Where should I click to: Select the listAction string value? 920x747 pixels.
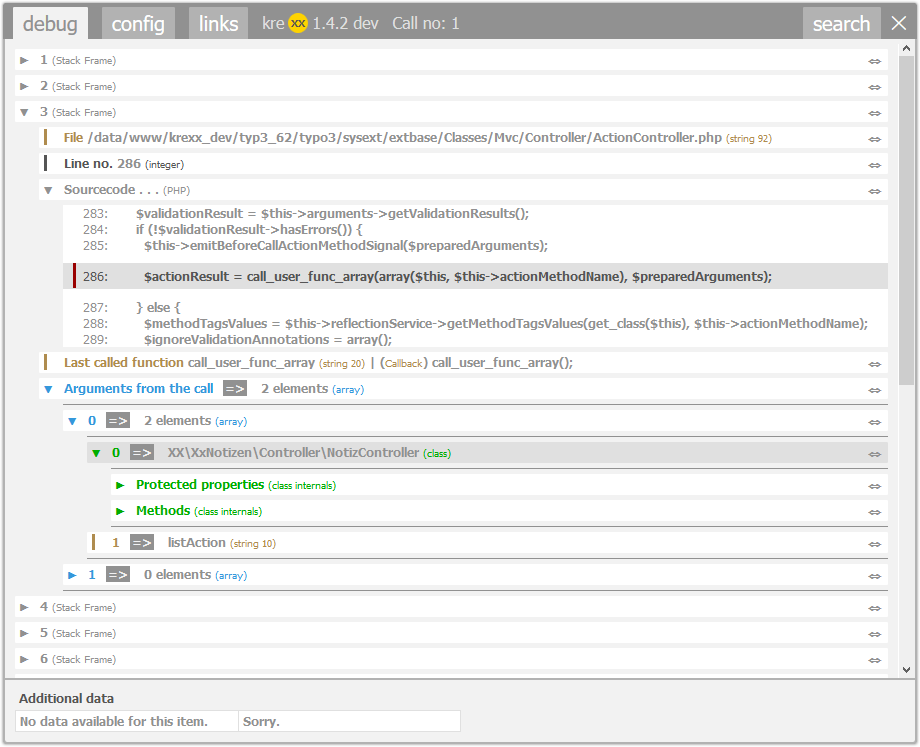[x=197, y=543]
